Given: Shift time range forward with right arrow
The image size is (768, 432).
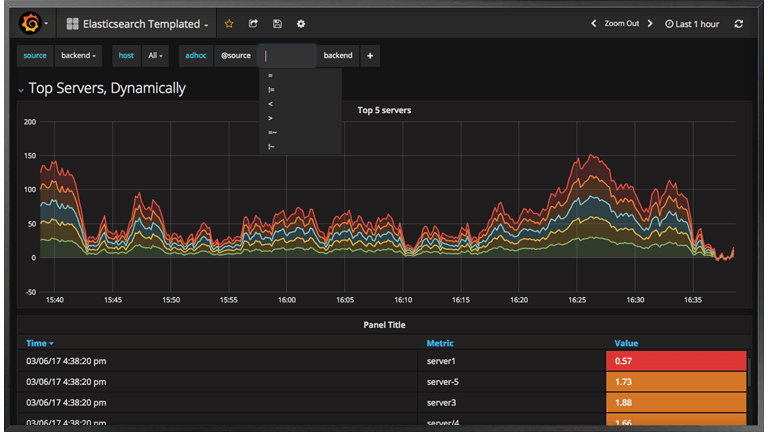Looking at the screenshot, I should pyautogui.click(x=650, y=24).
